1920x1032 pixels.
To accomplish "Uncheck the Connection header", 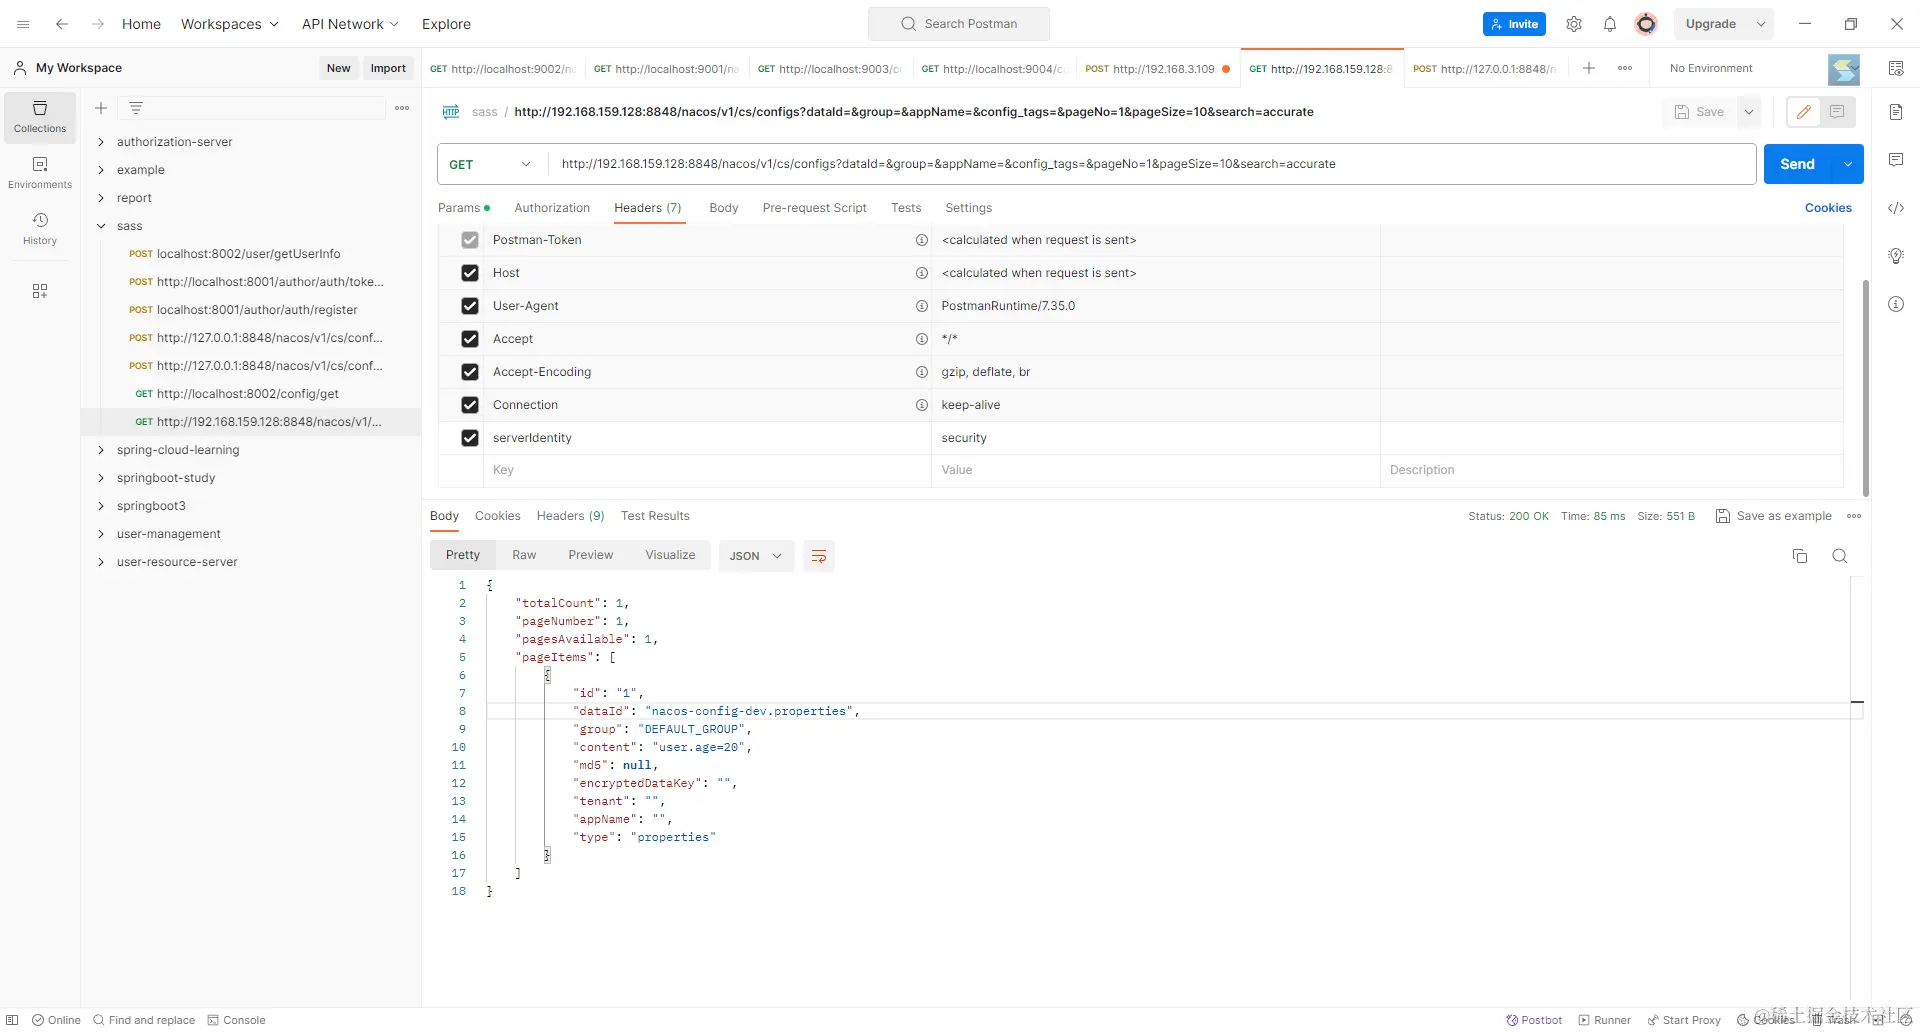I will (470, 405).
